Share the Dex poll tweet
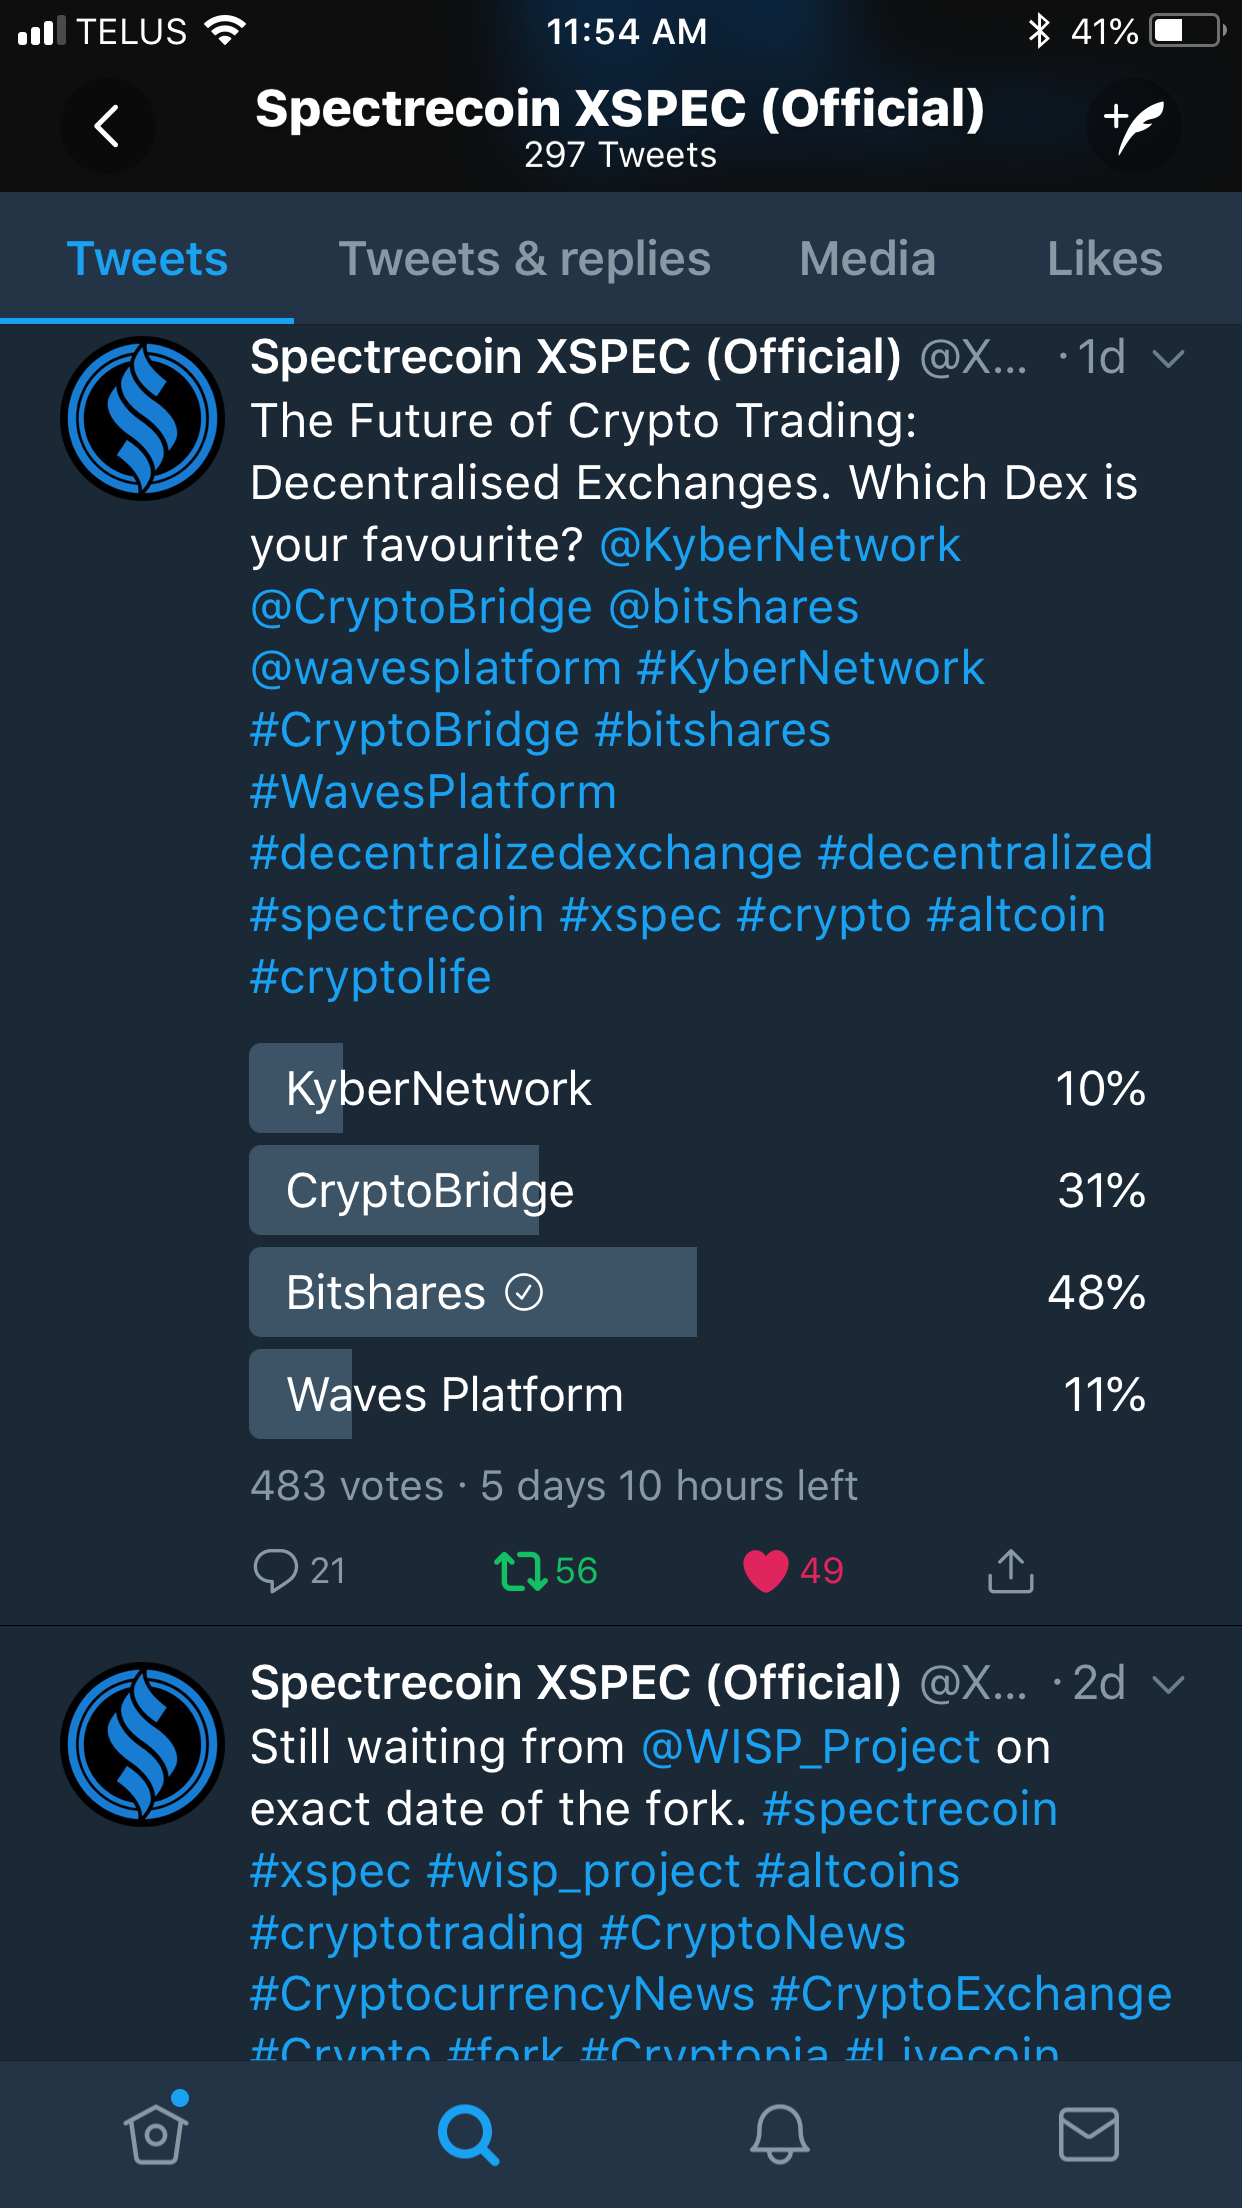Image resolution: width=1242 pixels, height=2208 pixels. pyautogui.click(x=1010, y=1571)
